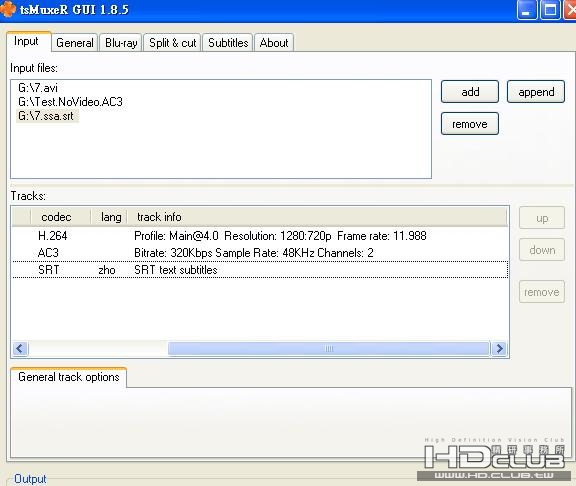Select the SRT subtitle track row
Screen dimensions: 576x486
pos(260,270)
